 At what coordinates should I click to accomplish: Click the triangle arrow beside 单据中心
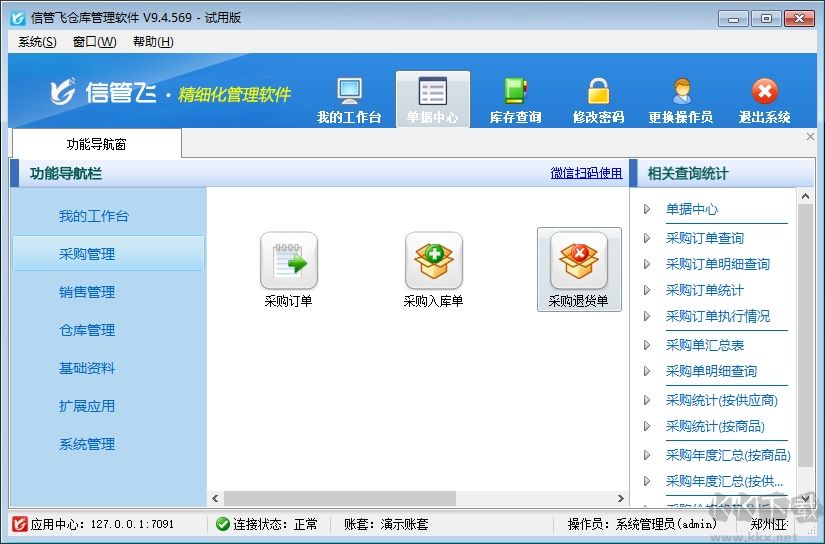[x=647, y=209]
